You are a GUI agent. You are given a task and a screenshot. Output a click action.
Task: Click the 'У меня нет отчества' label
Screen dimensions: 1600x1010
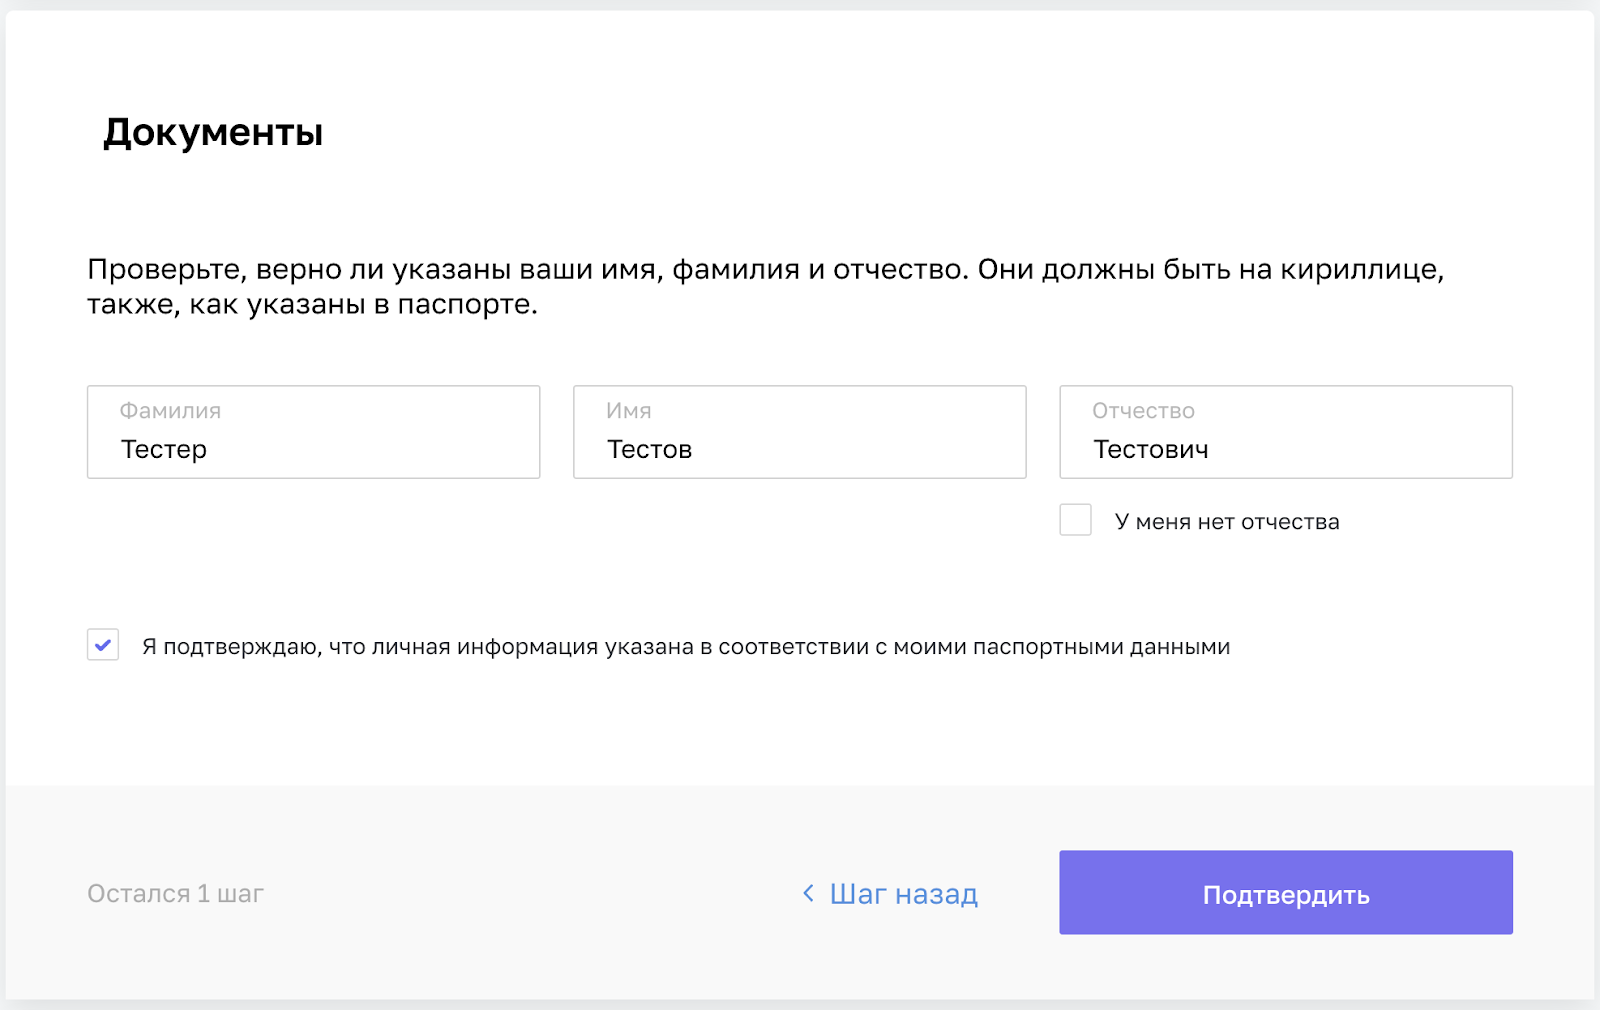click(1227, 522)
